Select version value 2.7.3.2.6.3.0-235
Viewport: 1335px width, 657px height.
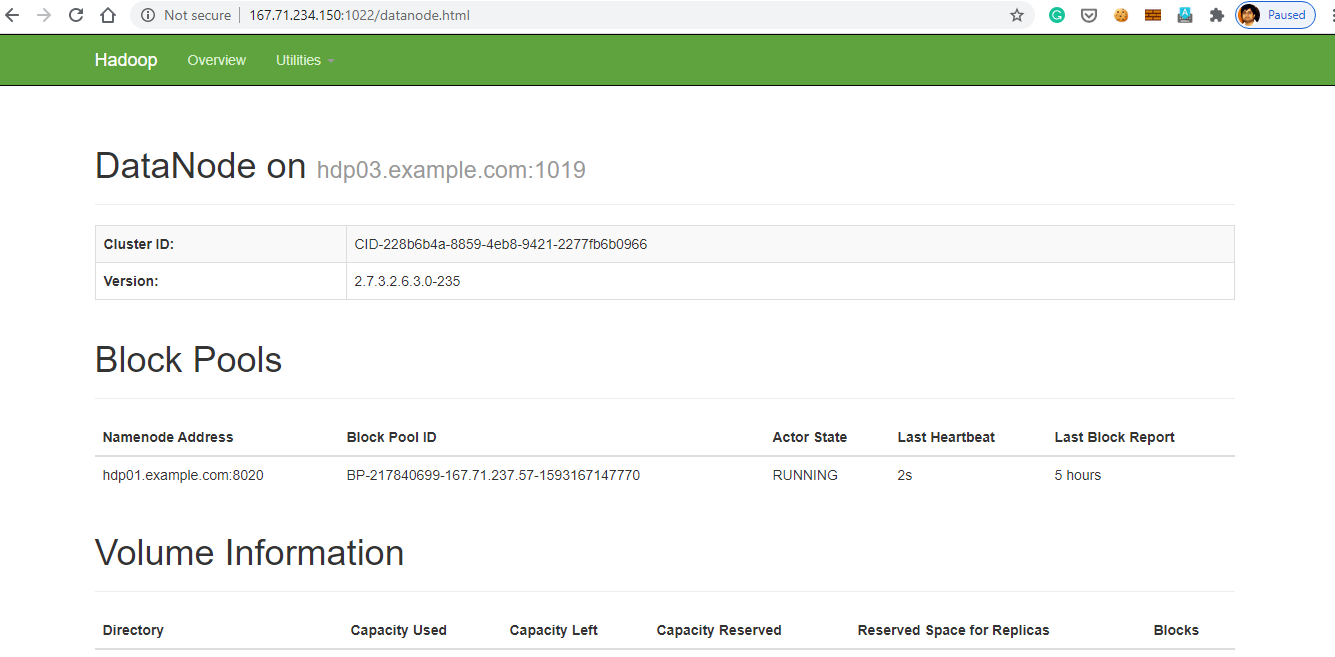tap(407, 281)
